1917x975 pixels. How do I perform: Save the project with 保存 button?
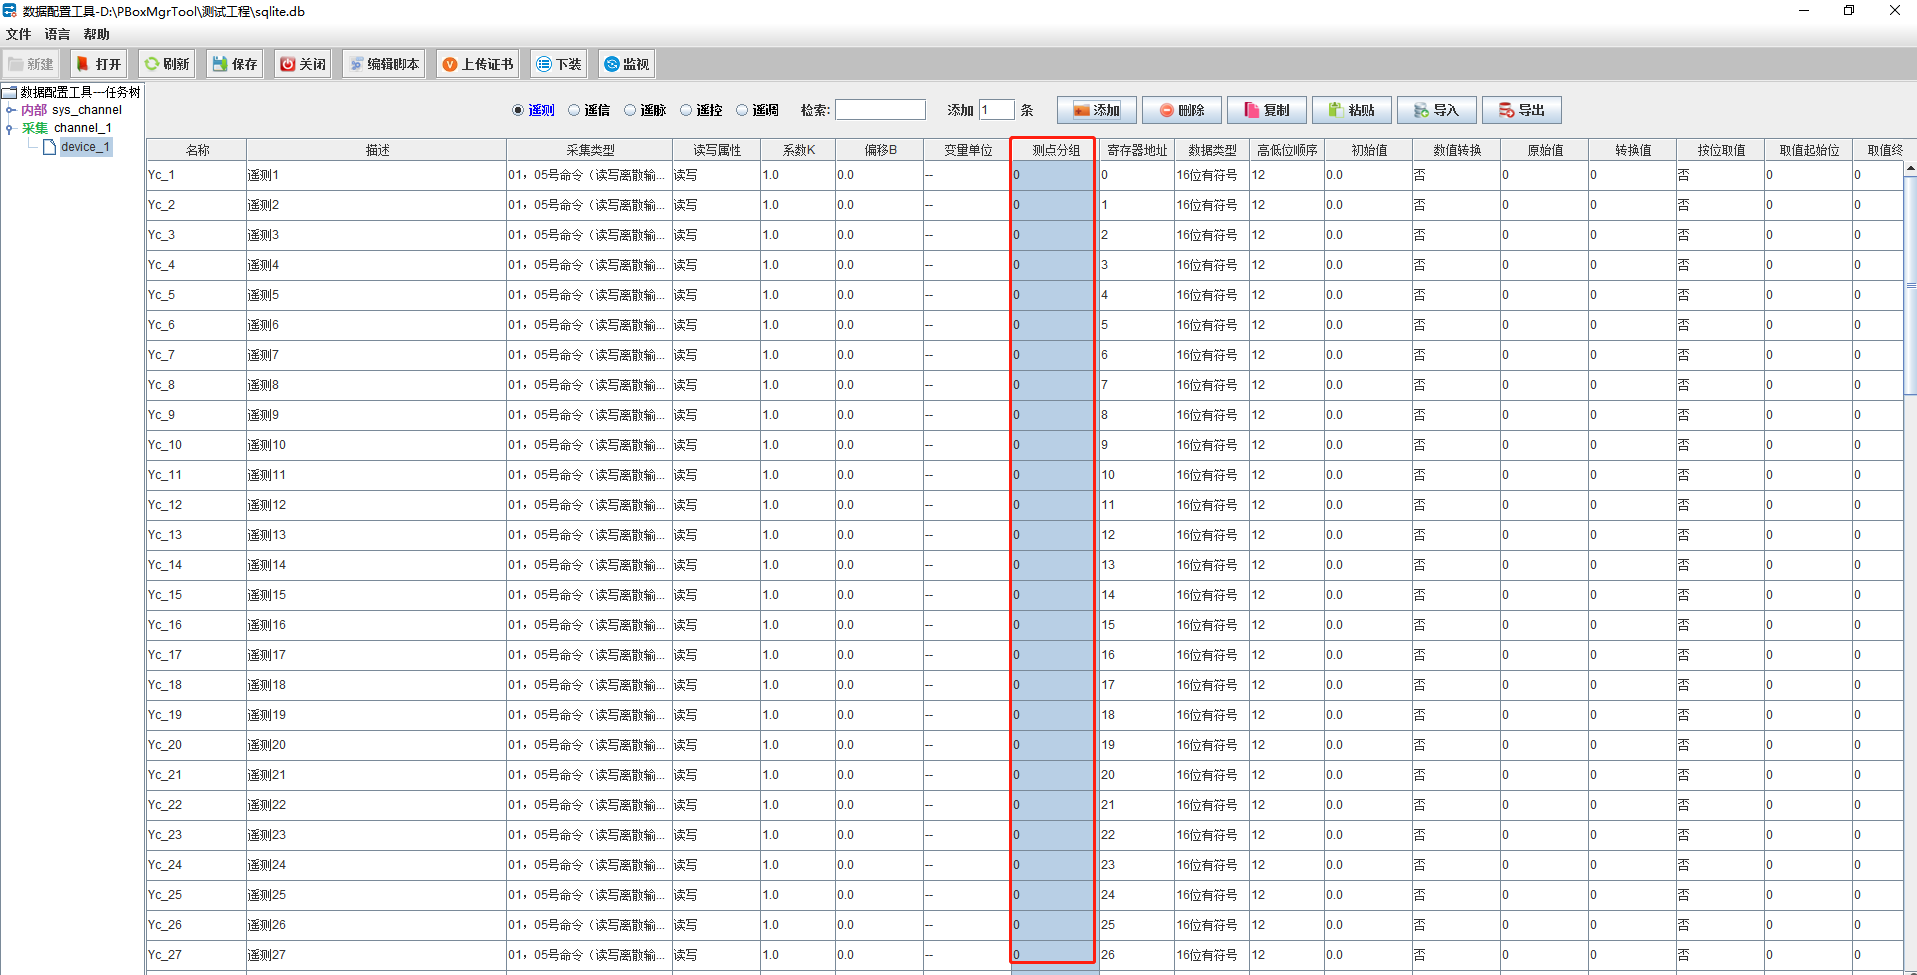[x=234, y=64]
